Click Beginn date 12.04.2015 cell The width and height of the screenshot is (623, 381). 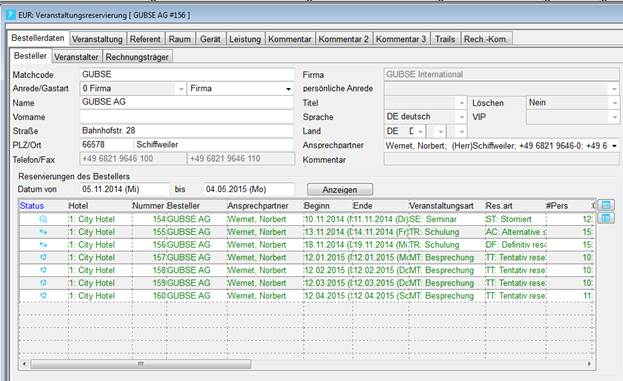pyautogui.click(x=328, y=296)
